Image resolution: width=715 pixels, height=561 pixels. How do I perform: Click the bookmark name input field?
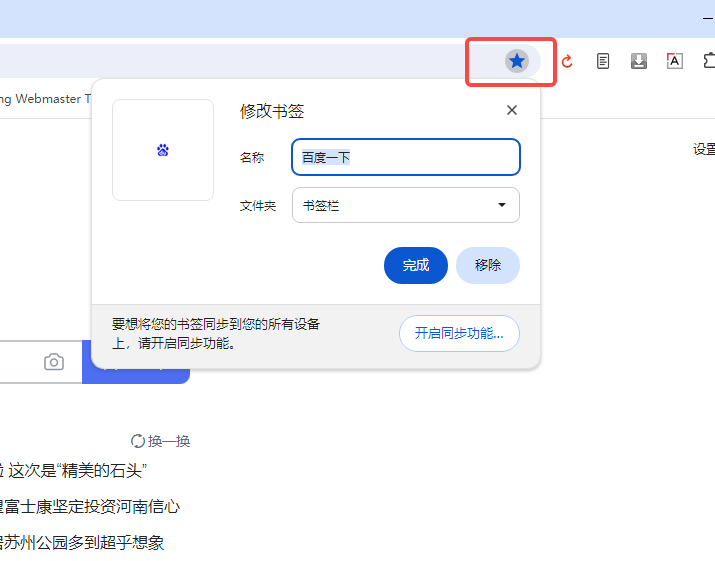[x=406, y=157]
